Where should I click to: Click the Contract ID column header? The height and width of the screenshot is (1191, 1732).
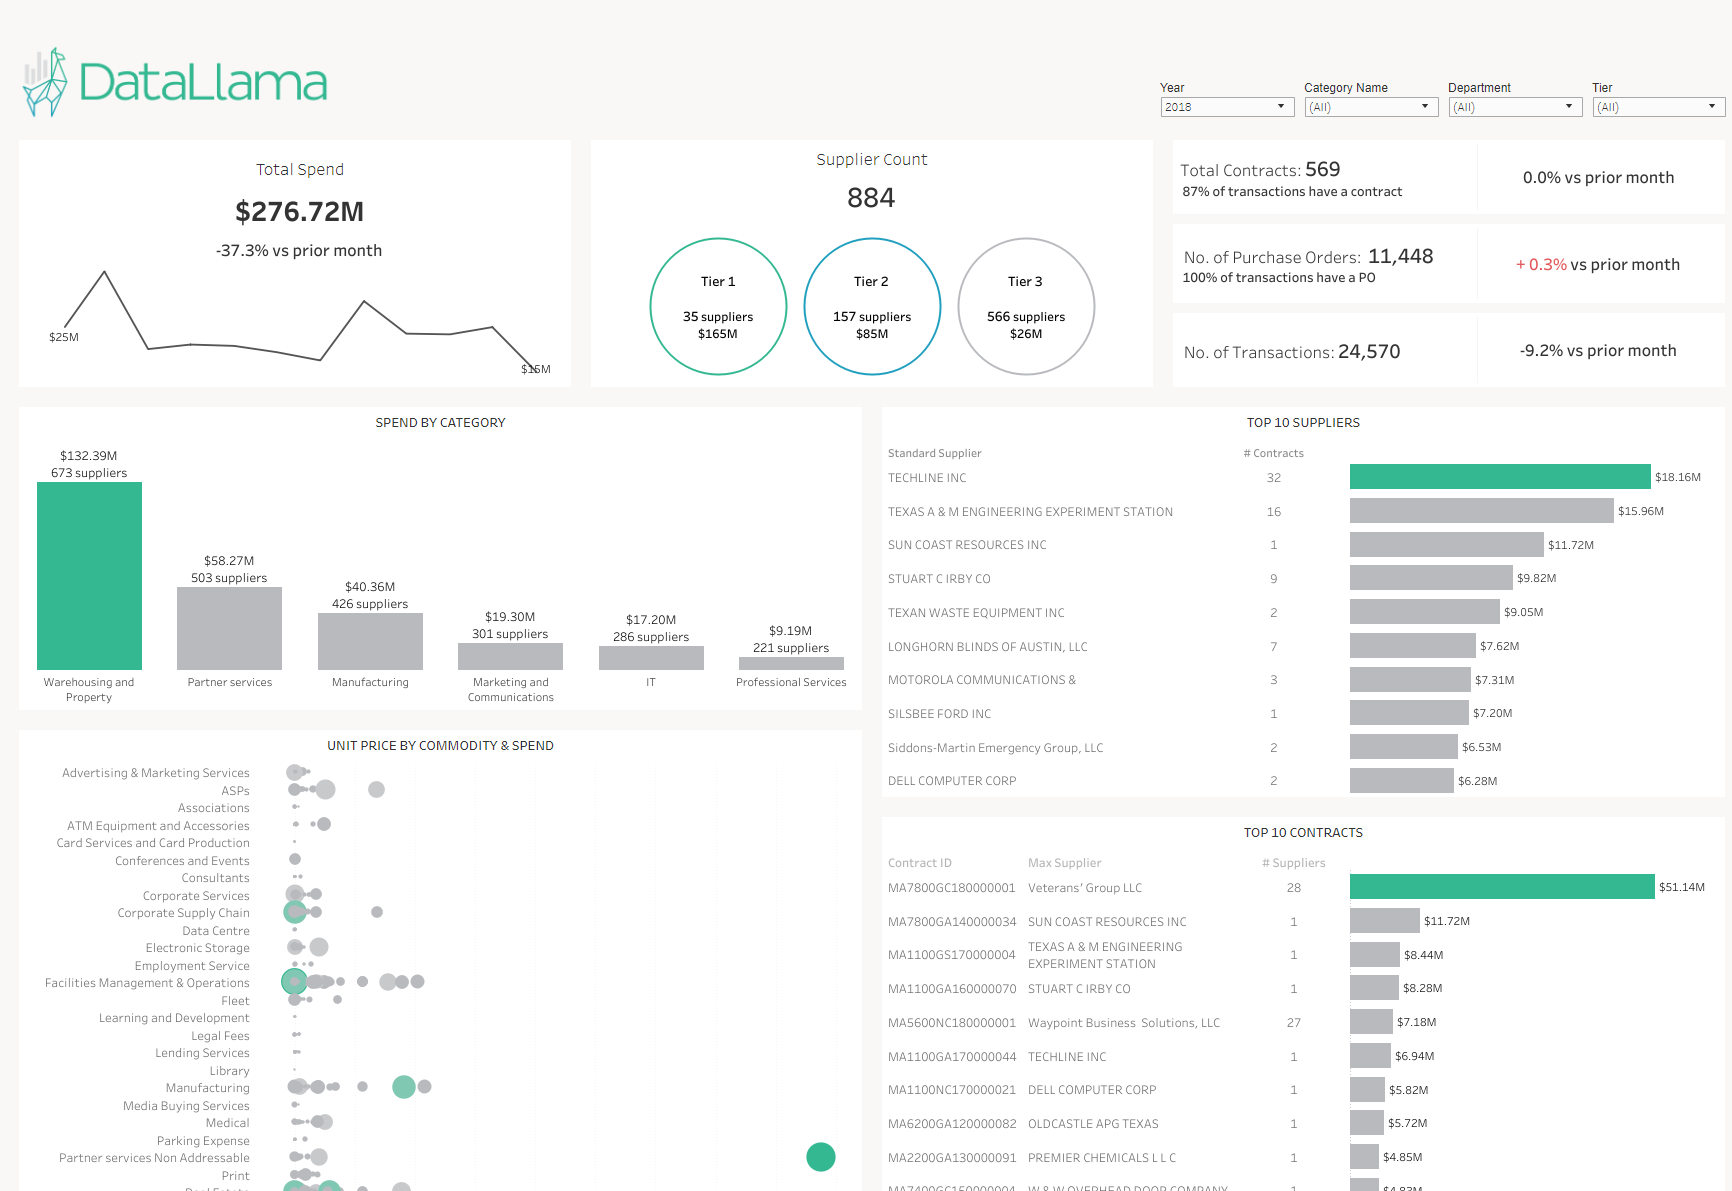920,863
